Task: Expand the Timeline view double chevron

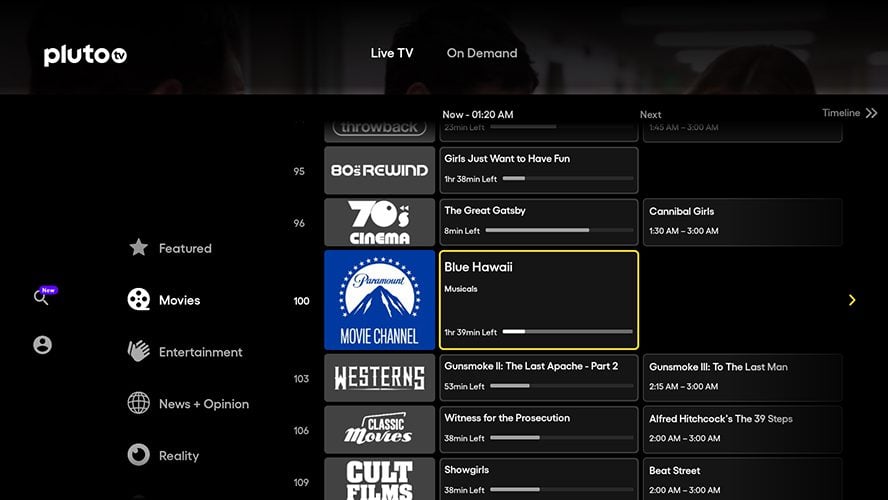Action: click(872, 113)
